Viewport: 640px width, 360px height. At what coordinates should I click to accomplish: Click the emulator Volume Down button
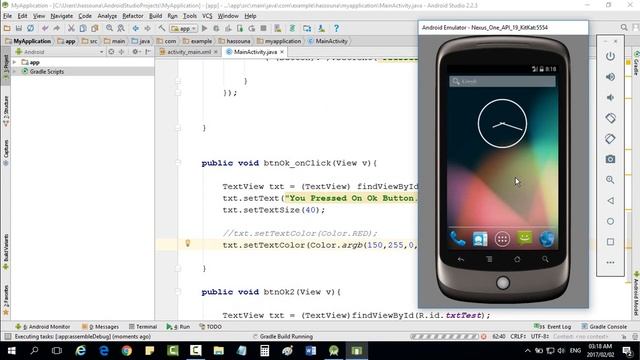click(x=610, y=98)
